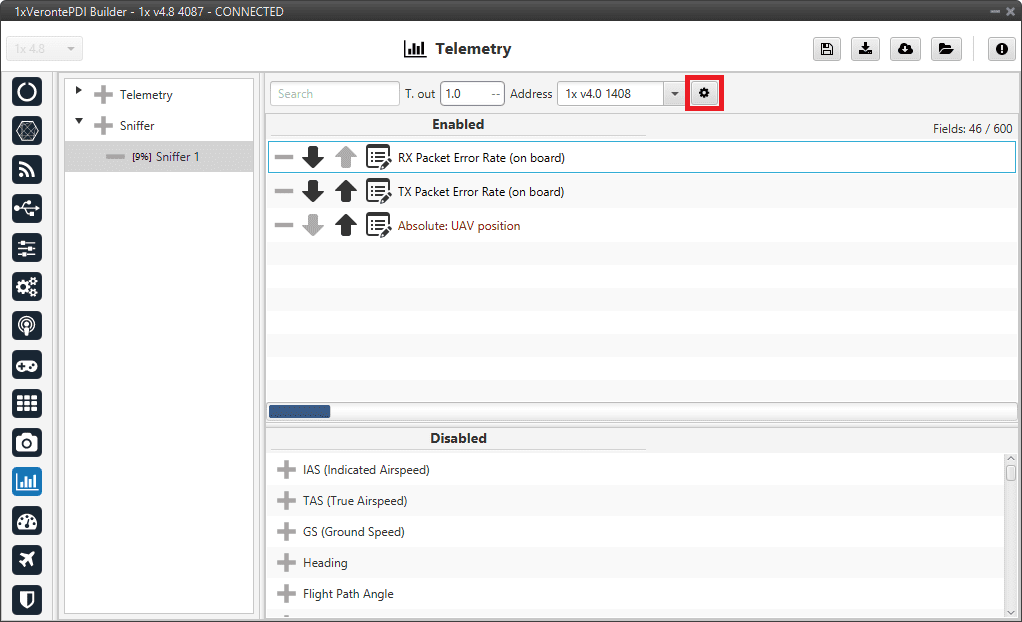Open the USB connections icon in sidebar
1022x622 pixels.
(x=27, y=208)
